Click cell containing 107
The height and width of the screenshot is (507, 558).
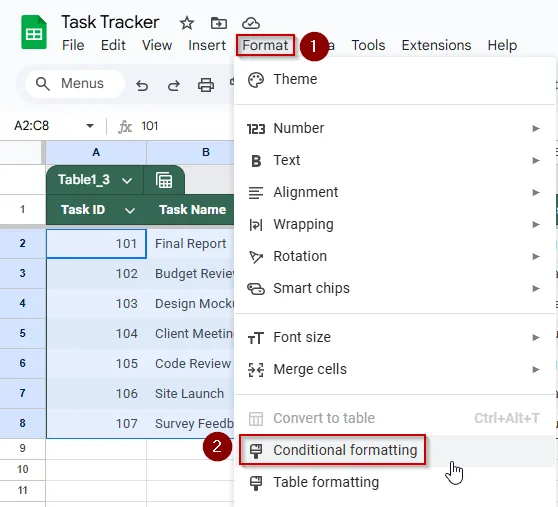tap(96, 424)
